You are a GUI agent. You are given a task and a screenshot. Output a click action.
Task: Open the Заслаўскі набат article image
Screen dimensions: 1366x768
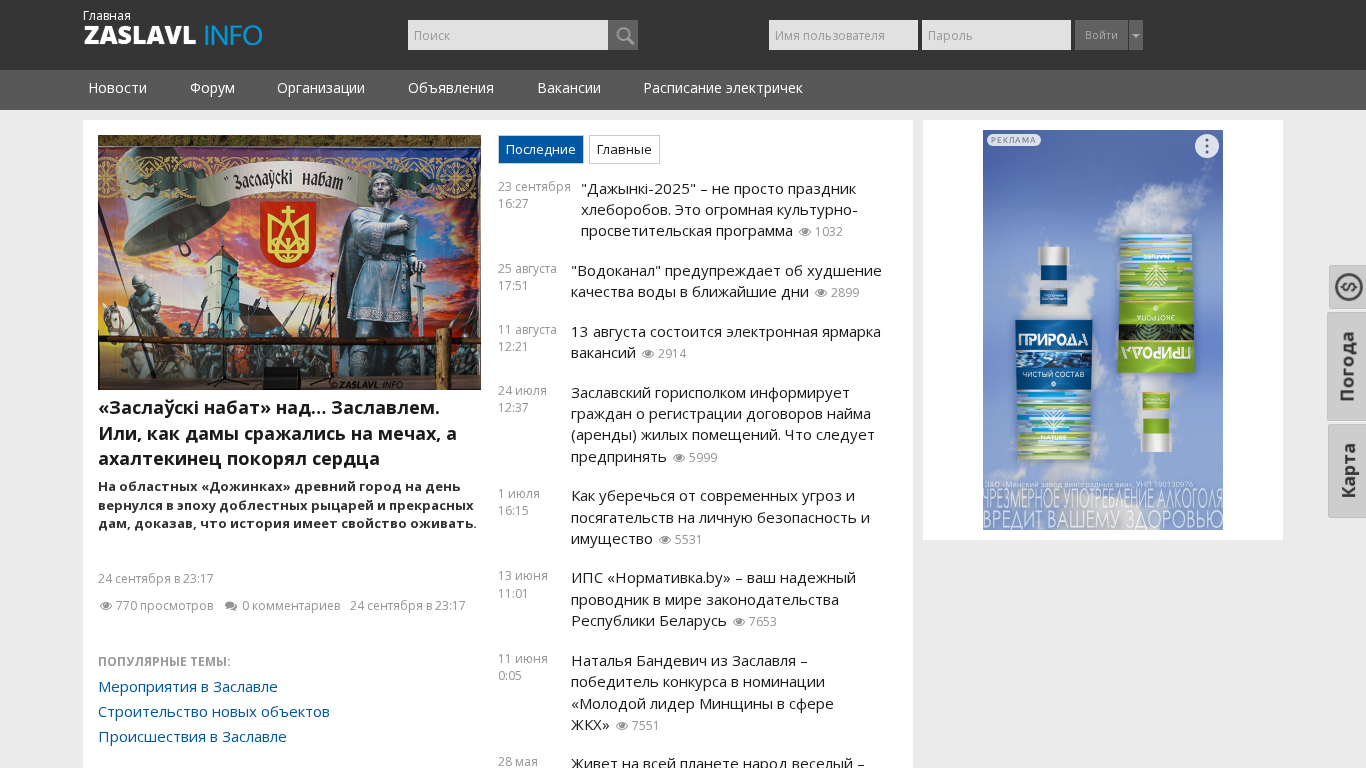tap(289, 262)
